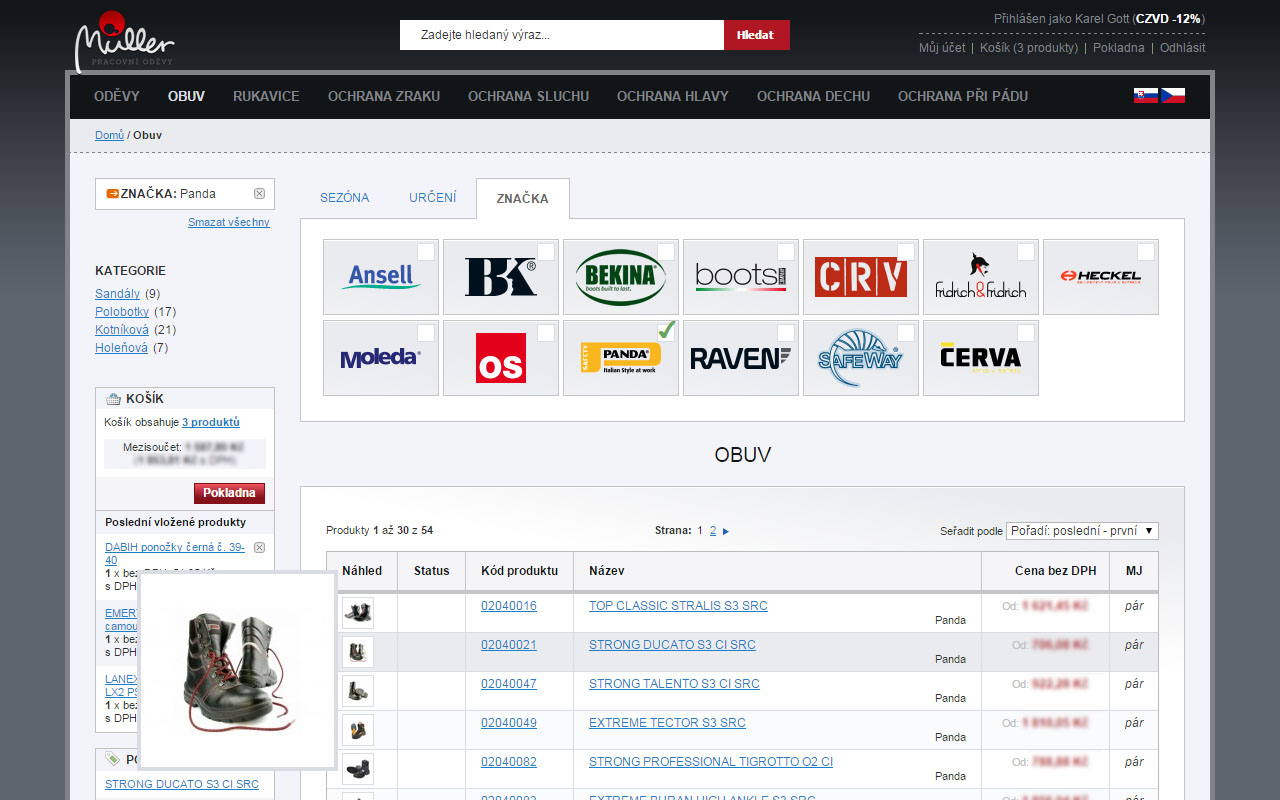1280x800 pixels.
Task: Click the red Pokladna button
Action: coord(230,493)
